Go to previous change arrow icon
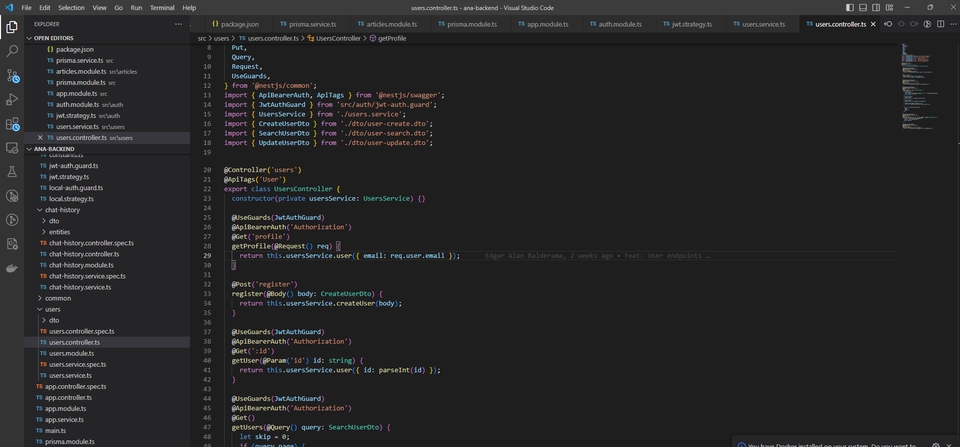 (x=888, y=24)
